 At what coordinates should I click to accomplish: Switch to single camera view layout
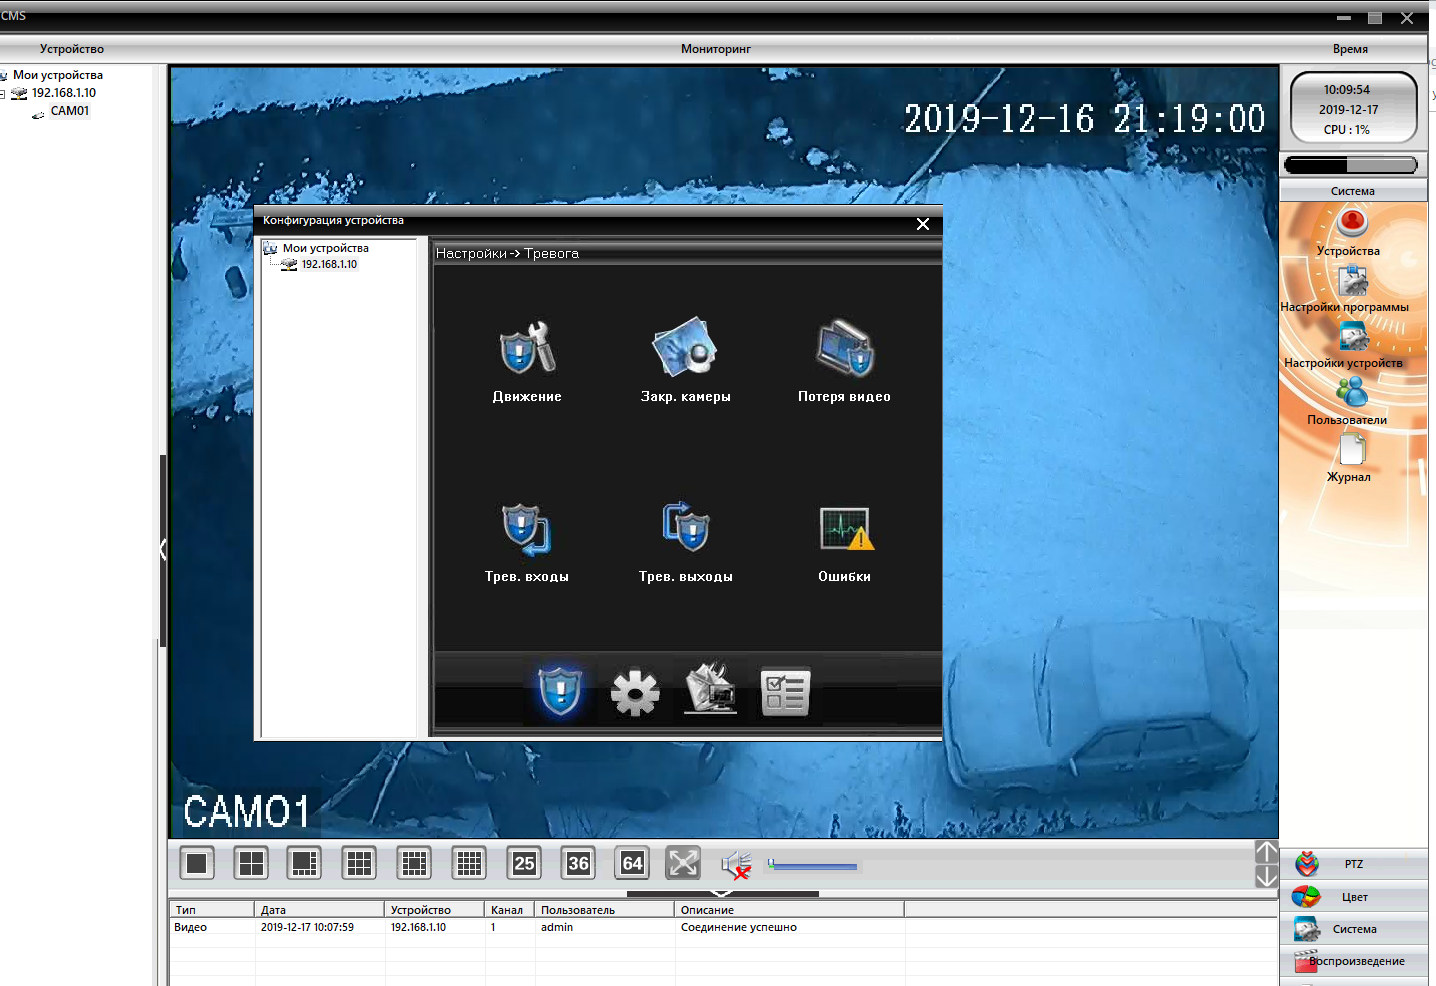(x=197, y=863)
